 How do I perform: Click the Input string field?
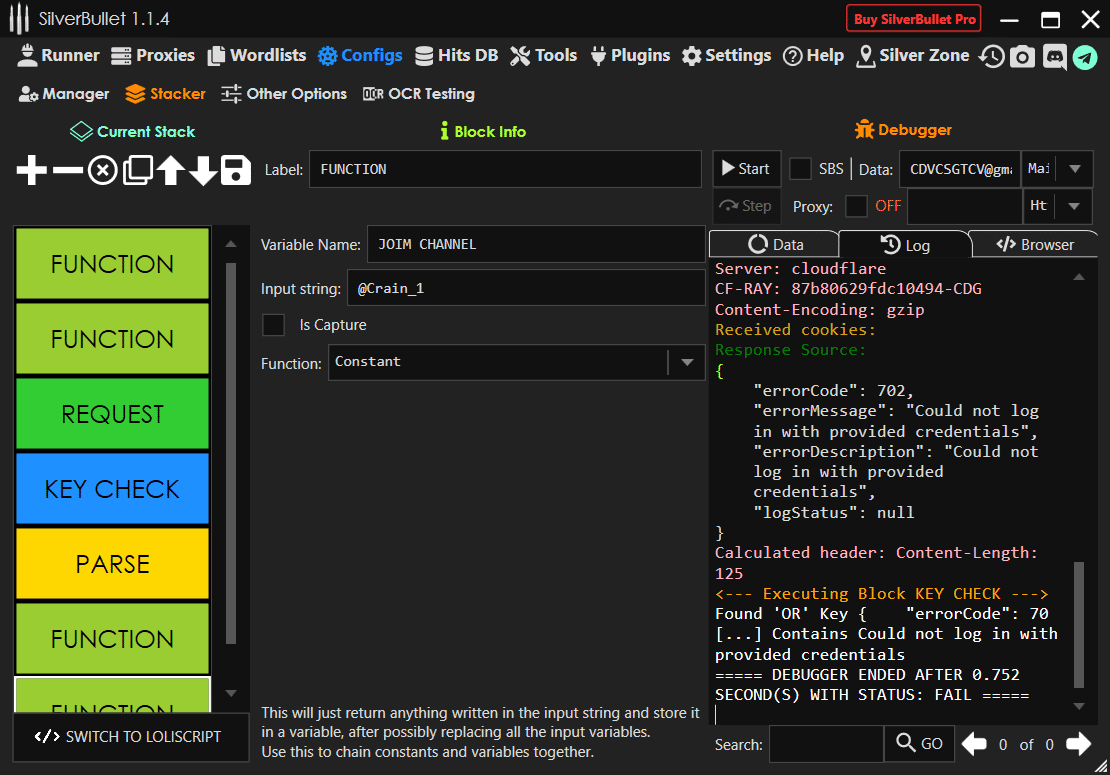(525, 288)
